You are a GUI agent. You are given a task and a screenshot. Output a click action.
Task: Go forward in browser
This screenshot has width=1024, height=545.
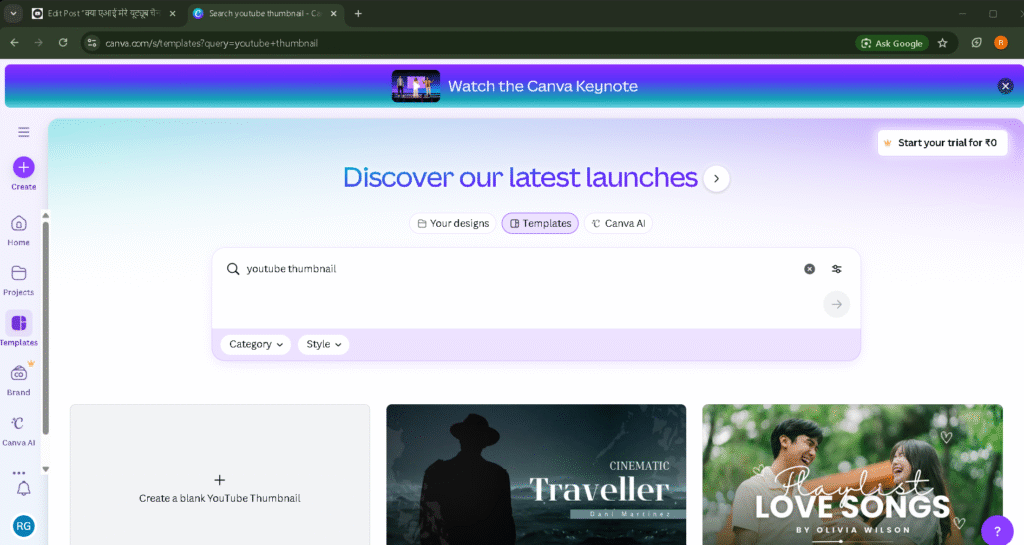[39, 43]
